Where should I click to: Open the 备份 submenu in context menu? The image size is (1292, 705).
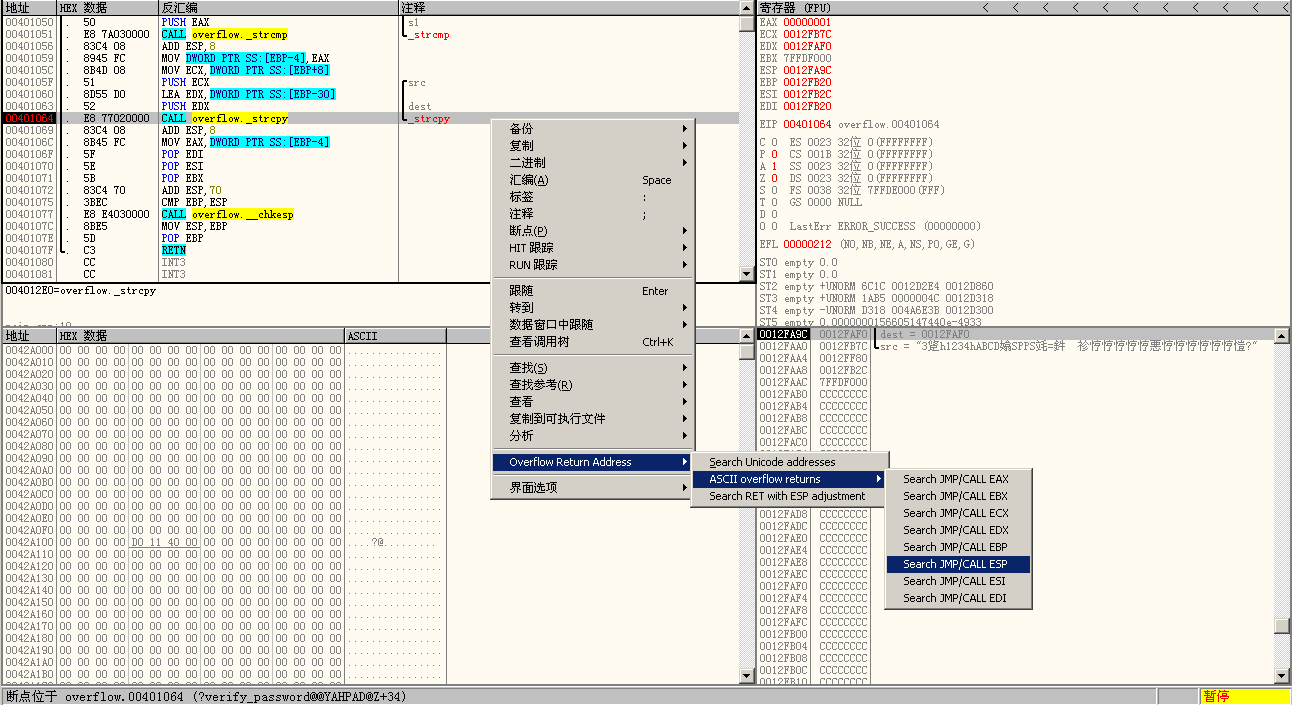coord(594,128)
